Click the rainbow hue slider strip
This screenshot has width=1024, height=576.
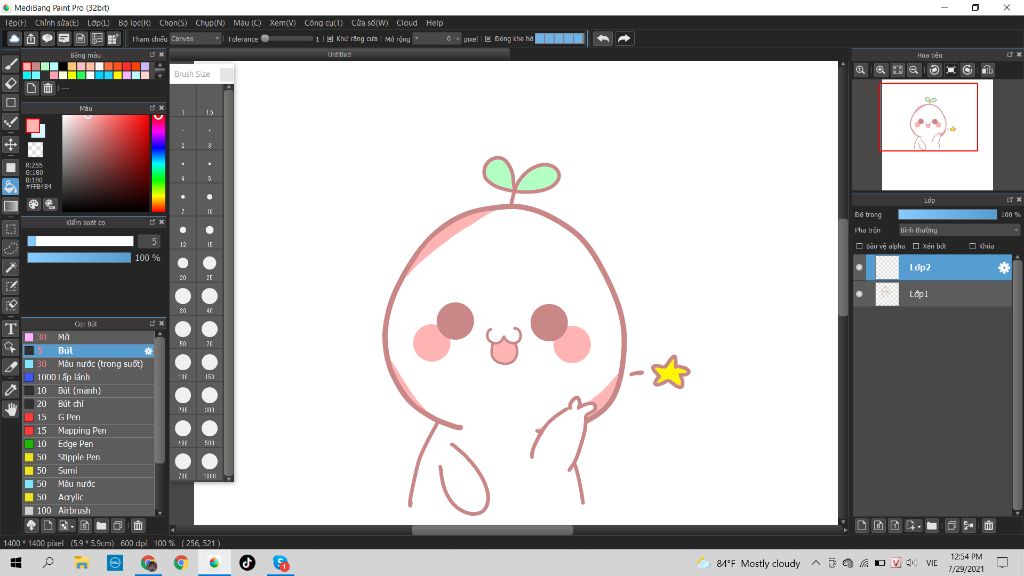(158, 163)
